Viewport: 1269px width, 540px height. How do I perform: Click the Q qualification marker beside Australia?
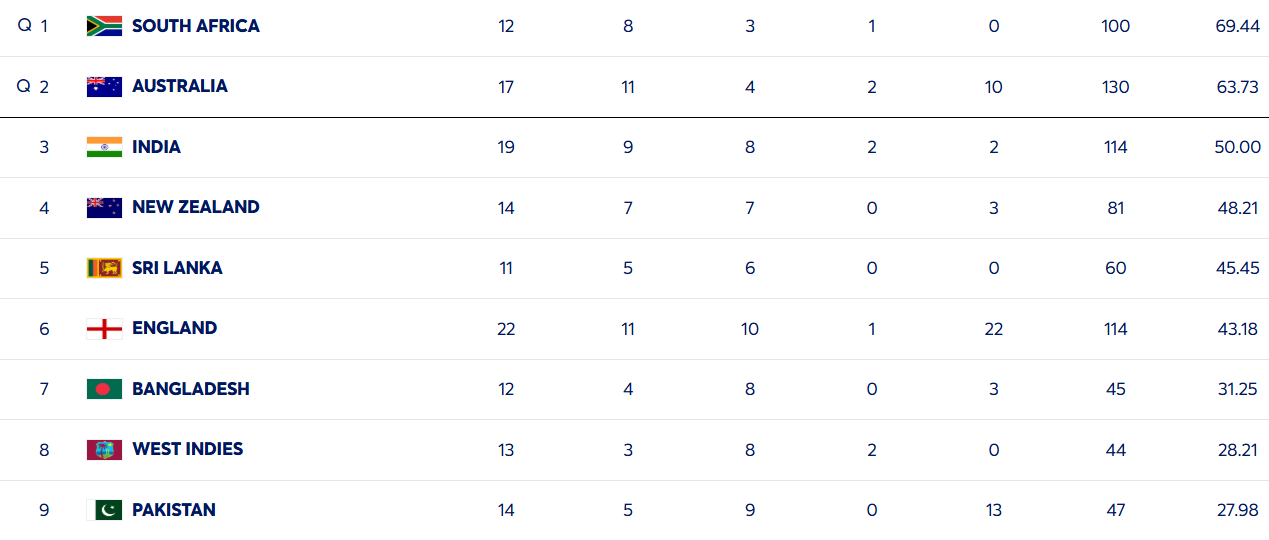click(23, 86)
